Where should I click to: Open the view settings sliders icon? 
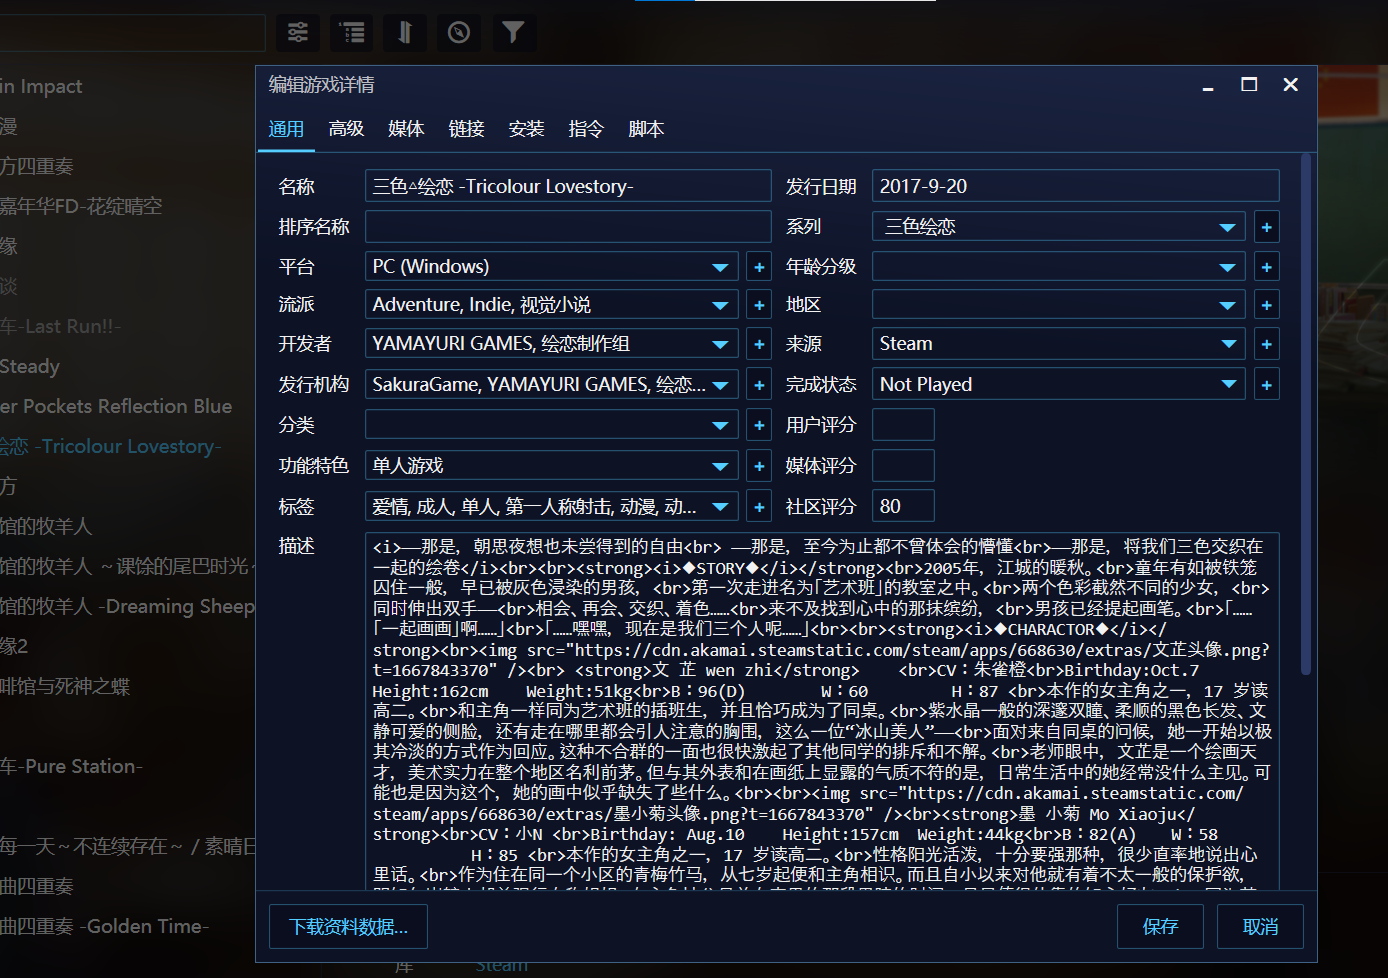[x=298, y=33]
